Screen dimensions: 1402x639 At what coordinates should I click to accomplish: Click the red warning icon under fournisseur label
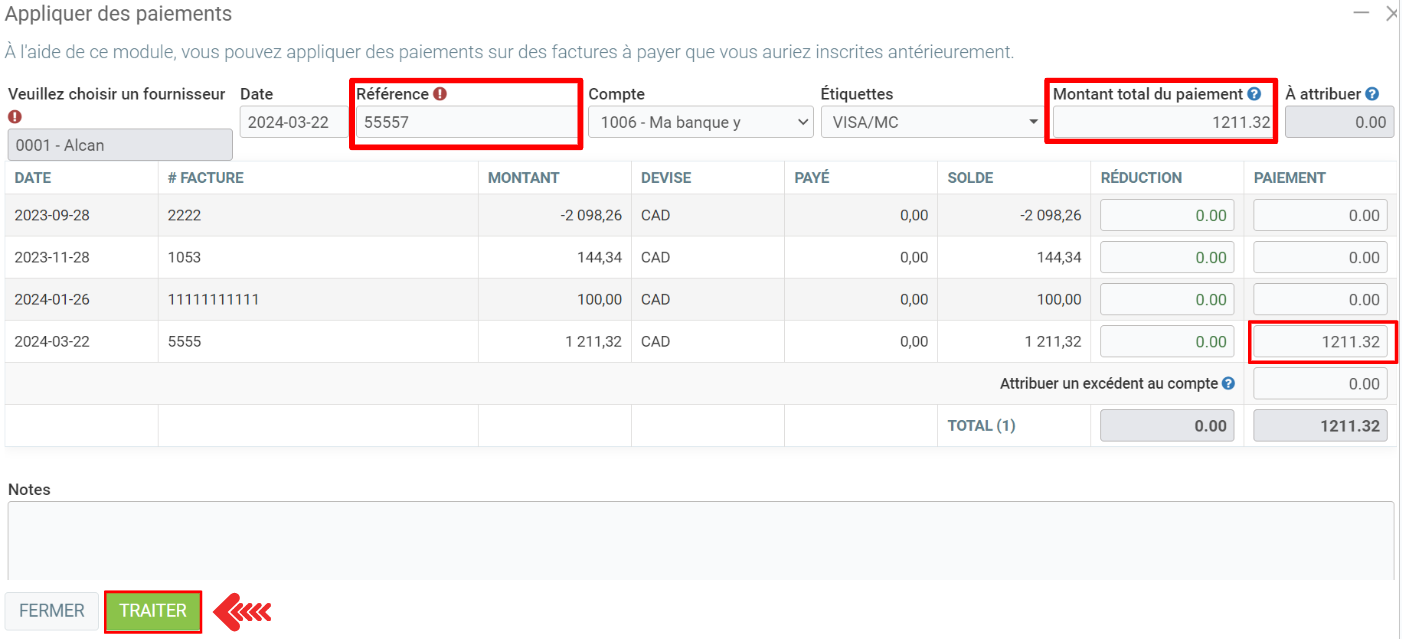click(15, 116)
